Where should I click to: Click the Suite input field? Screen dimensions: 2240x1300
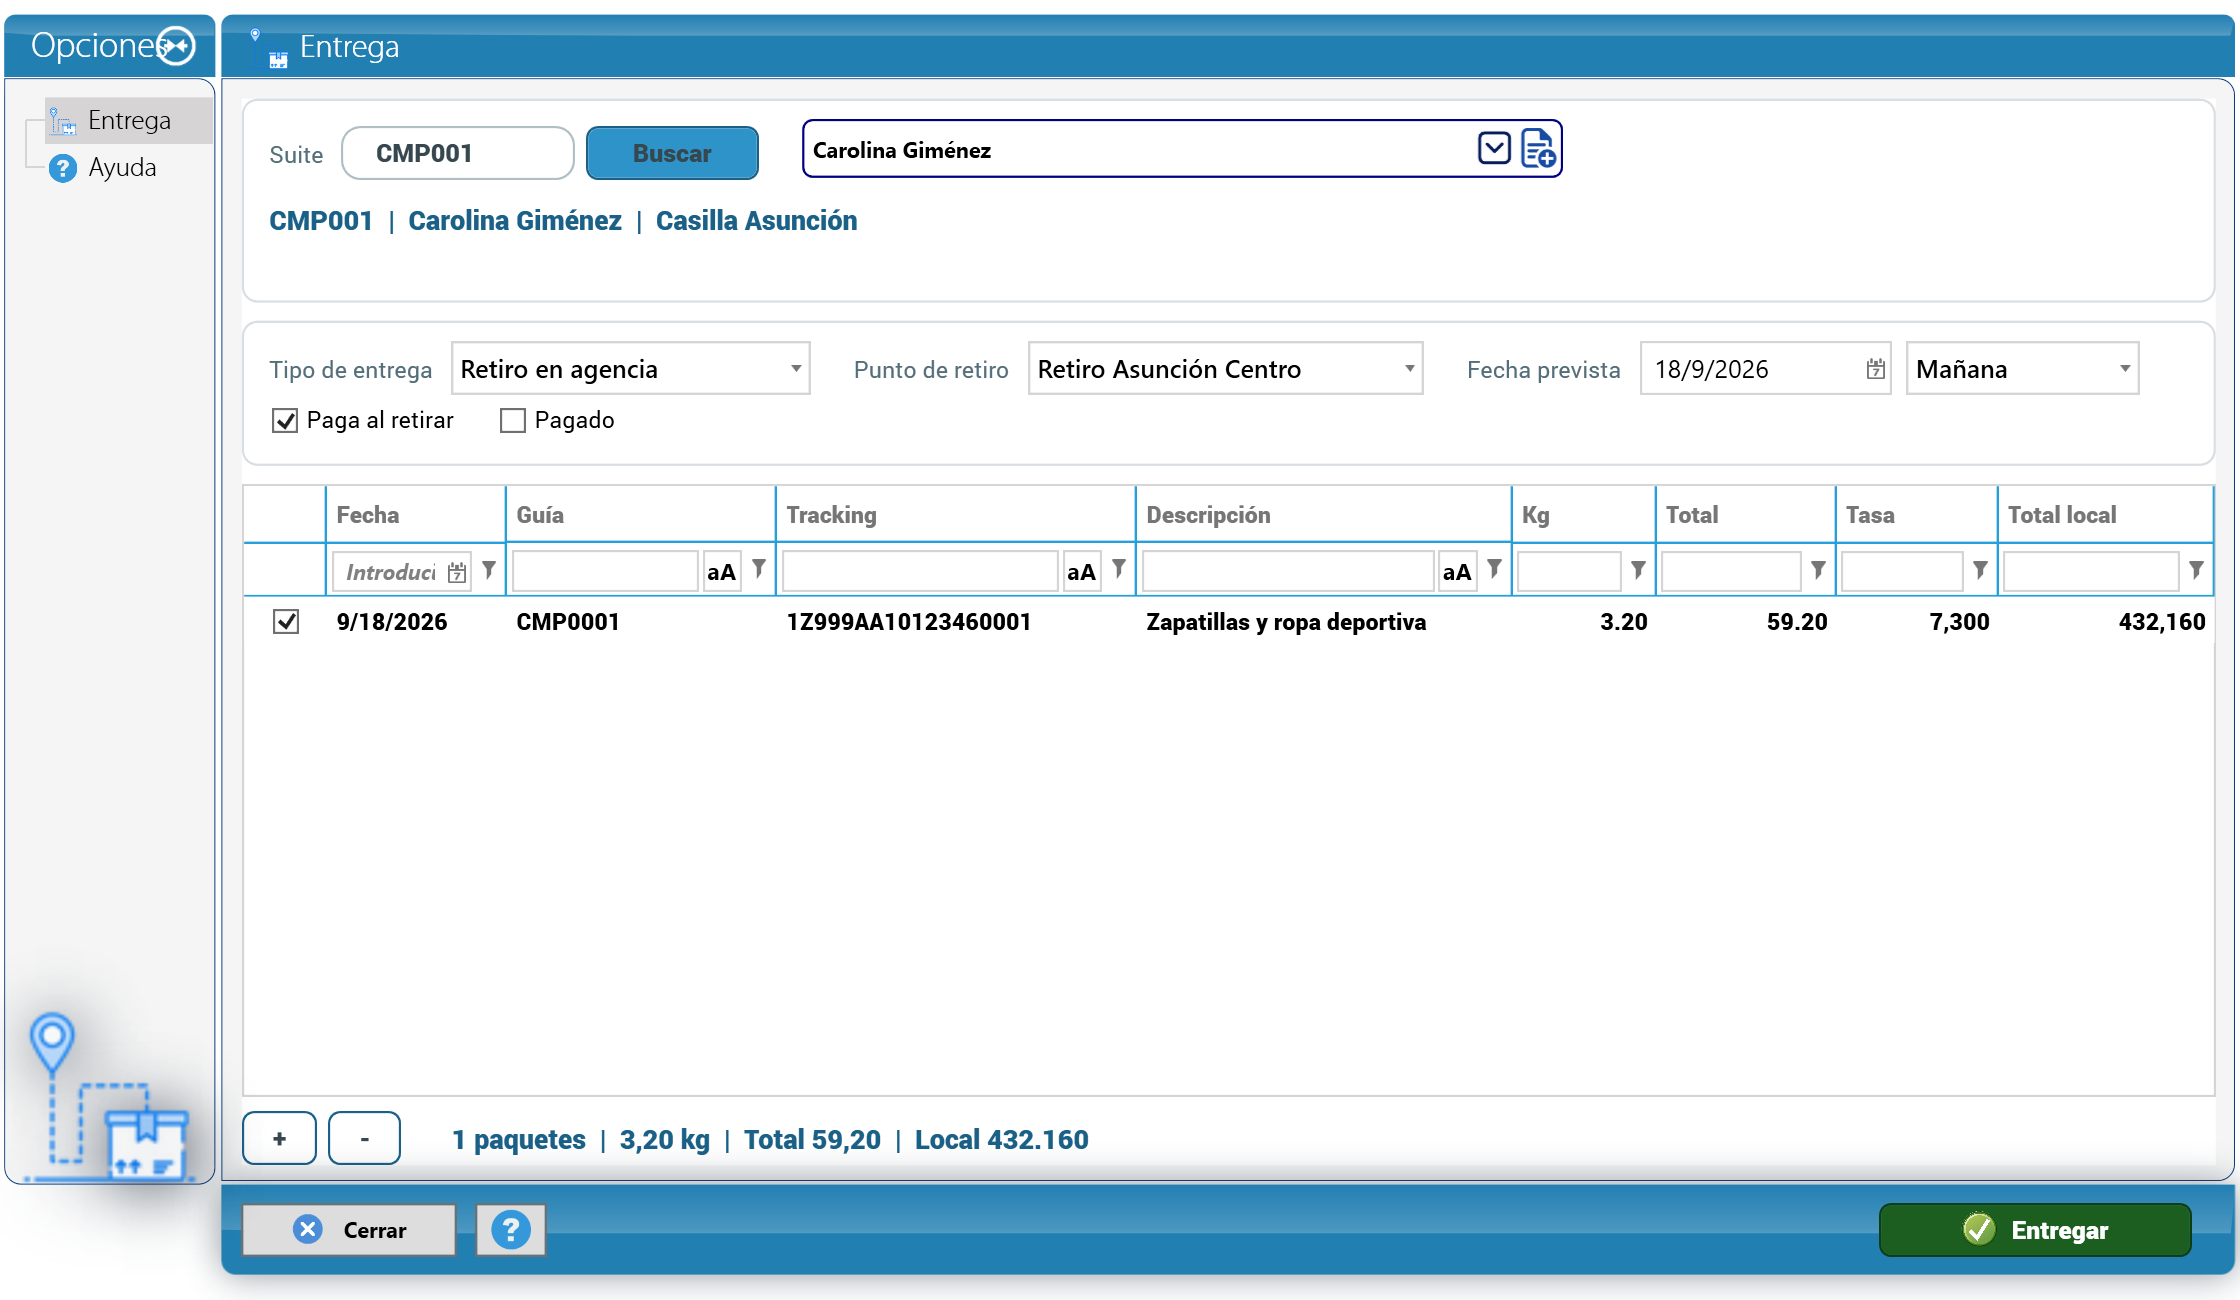(x=458, y=153)
